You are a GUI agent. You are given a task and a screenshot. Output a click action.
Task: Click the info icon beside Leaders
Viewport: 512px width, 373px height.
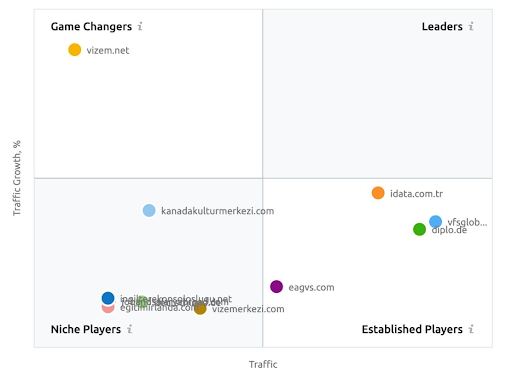pyautogui.click(x=471, y=26)
